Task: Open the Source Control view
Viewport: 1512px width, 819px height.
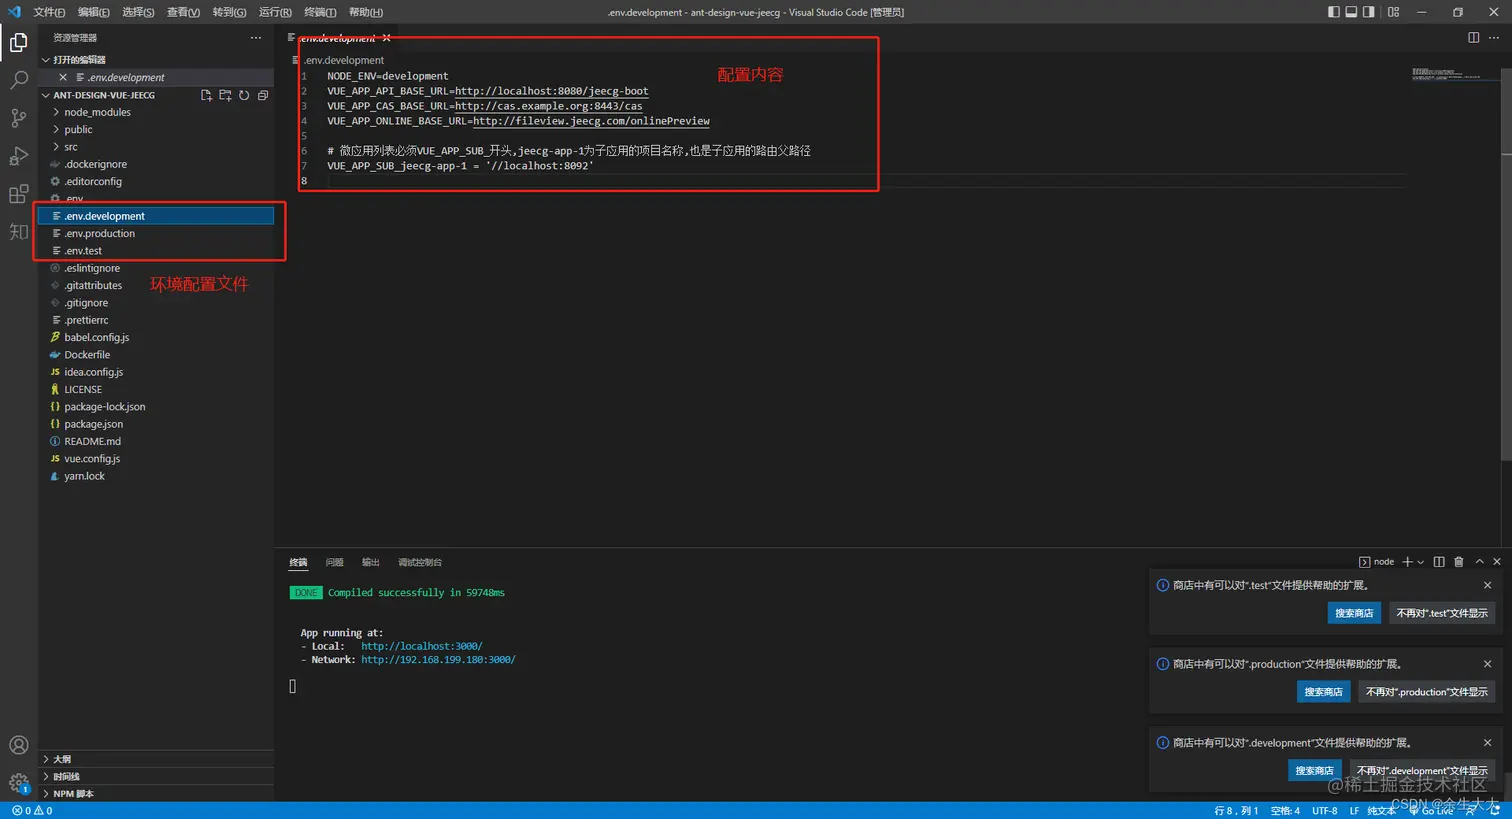Action: (18, 118)
